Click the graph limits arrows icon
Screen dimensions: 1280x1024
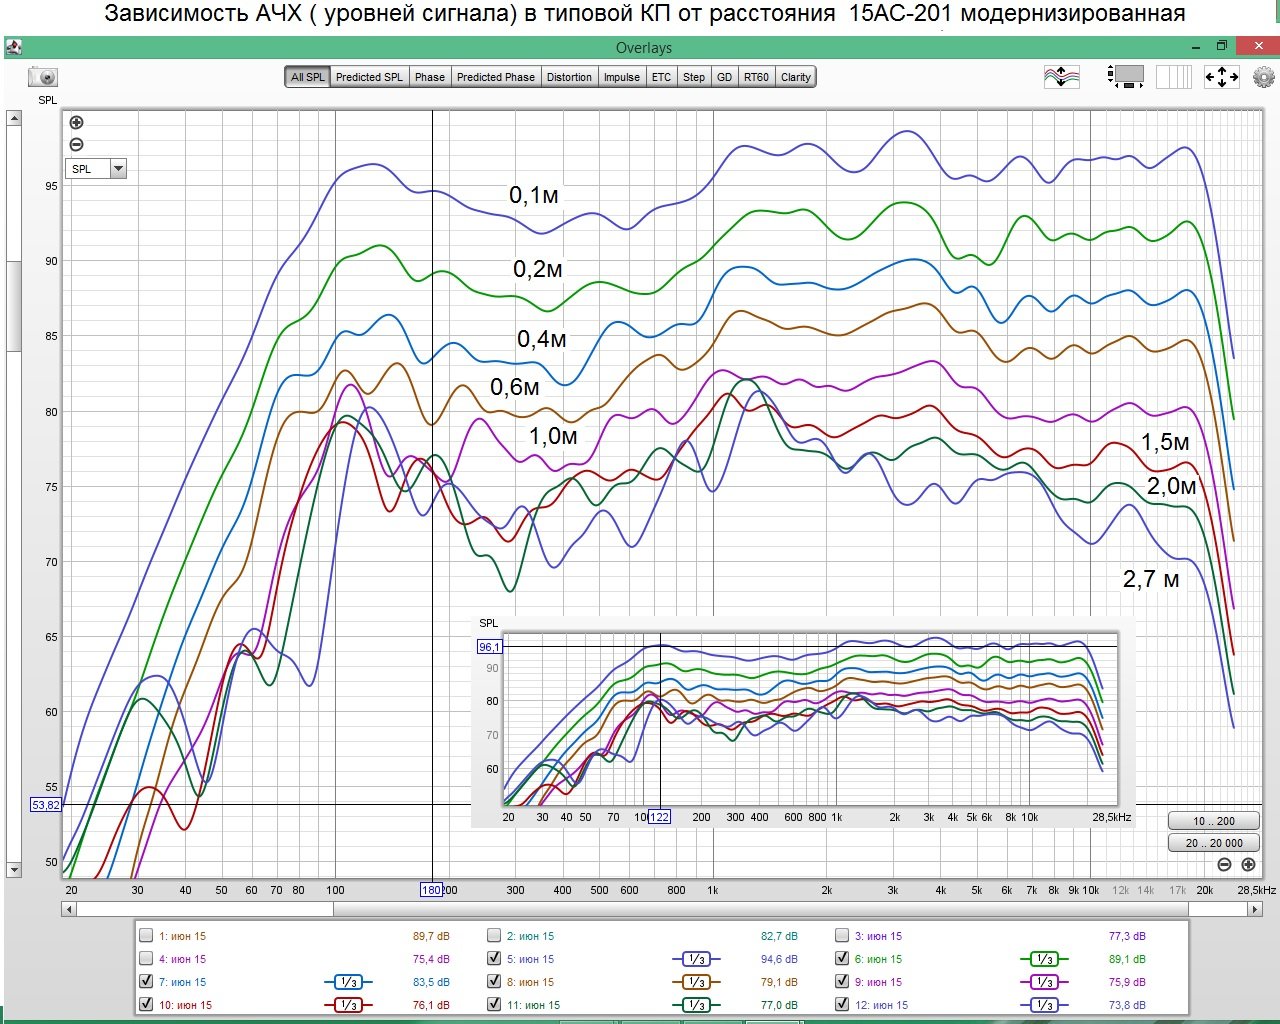pyautogui.click(x=1222, y=77)
